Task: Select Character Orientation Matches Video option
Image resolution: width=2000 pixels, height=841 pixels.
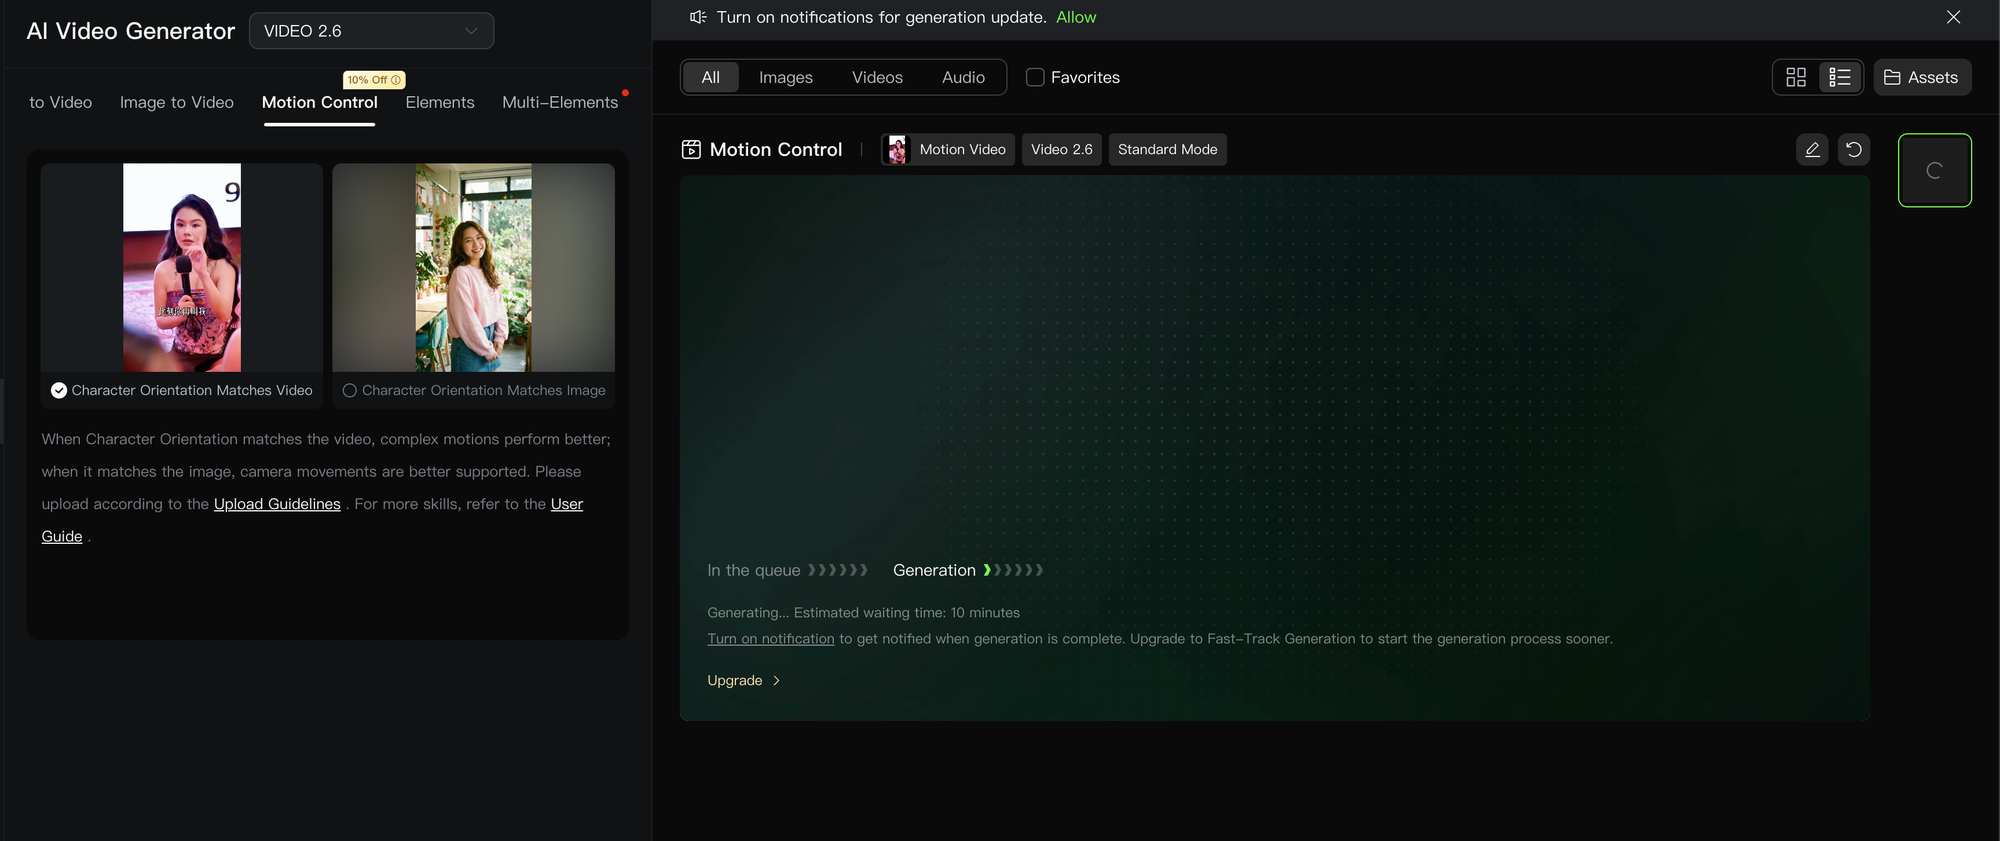Action: 182,390
